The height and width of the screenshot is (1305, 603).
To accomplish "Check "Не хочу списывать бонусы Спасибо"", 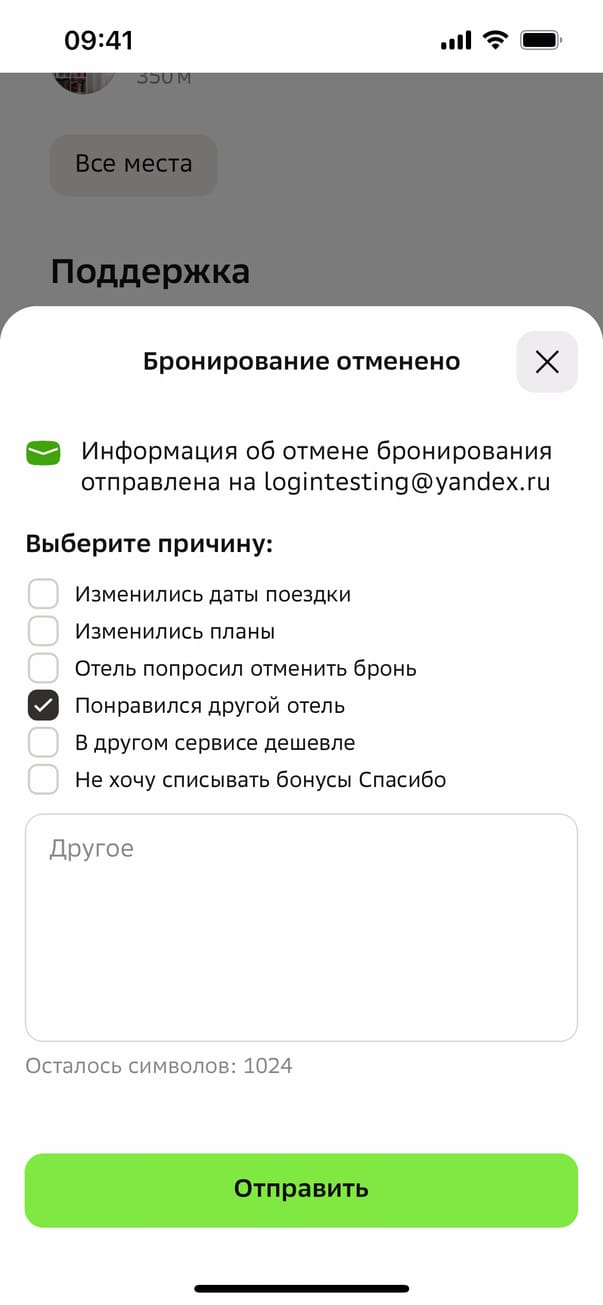I will (43, 779).
